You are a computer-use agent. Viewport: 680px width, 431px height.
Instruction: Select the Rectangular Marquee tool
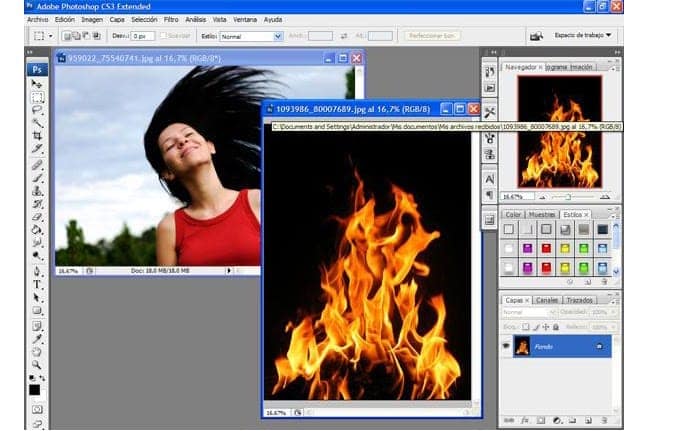pyautogui.click(x=37, y=97)
